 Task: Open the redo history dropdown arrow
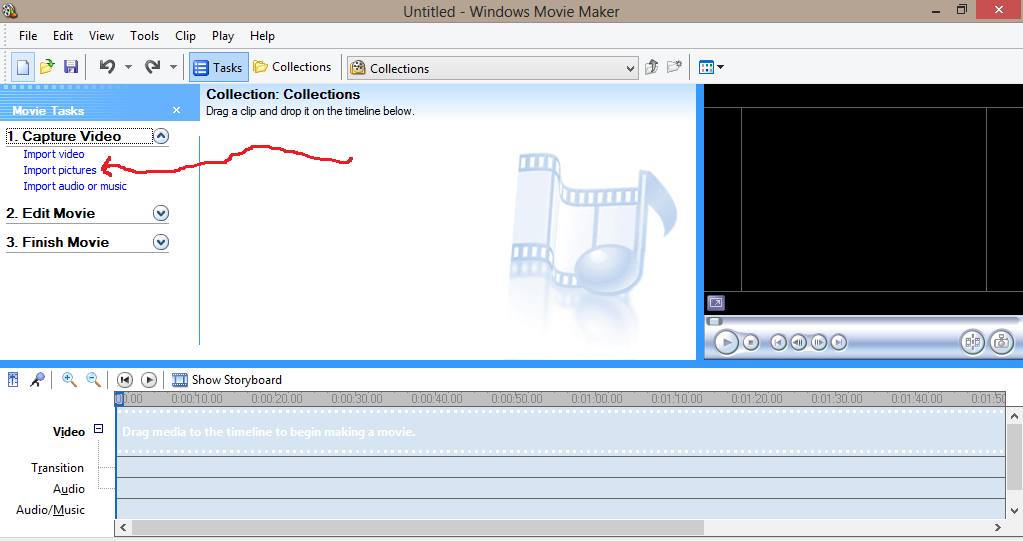[173, 67]
